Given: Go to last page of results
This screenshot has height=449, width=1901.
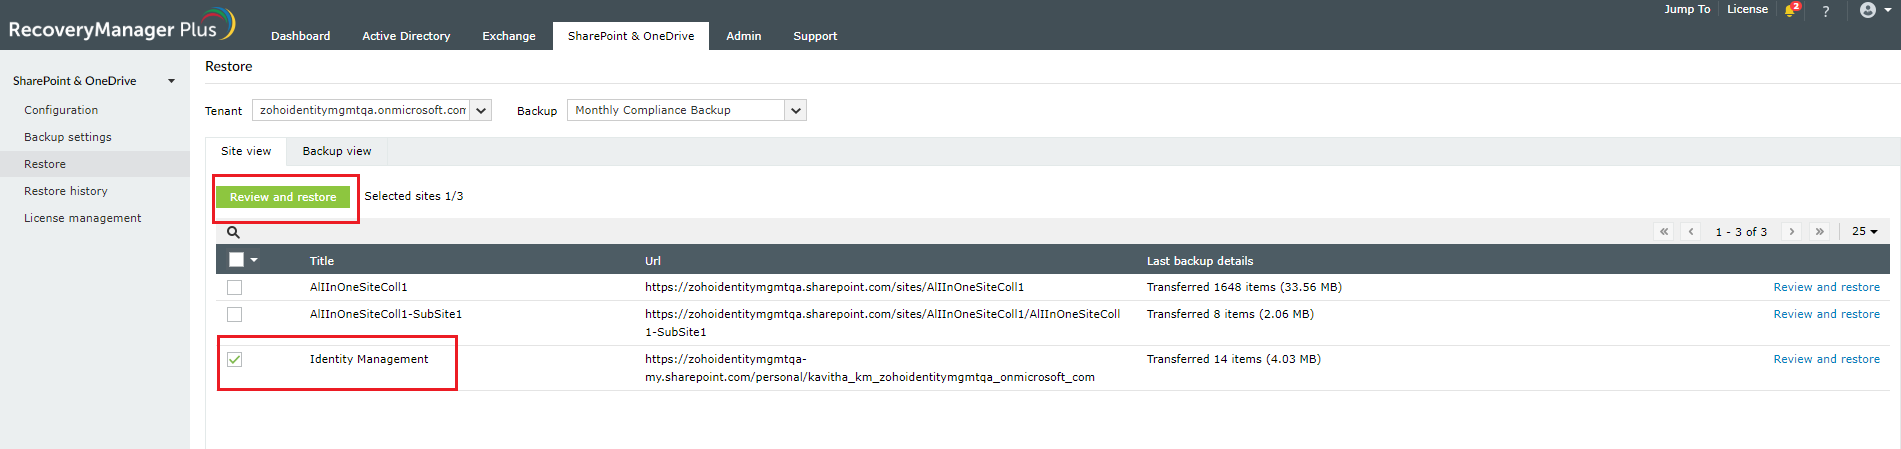Looking at the screenshot, I should 1819,231.
